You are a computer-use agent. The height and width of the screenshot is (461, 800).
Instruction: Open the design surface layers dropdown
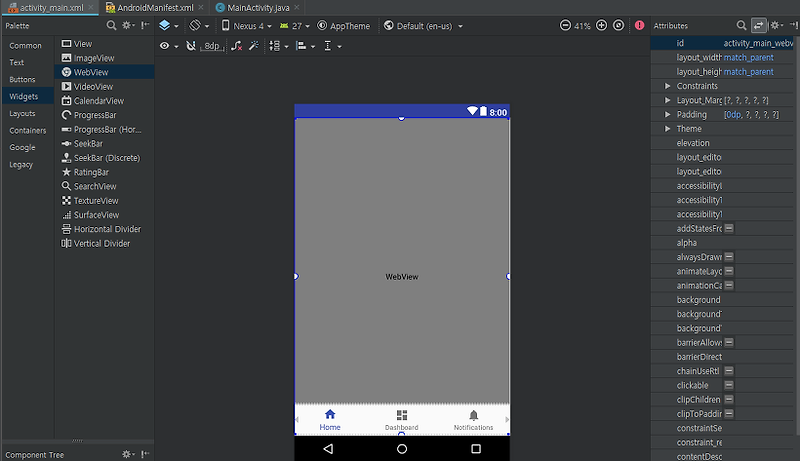[168, 25]
